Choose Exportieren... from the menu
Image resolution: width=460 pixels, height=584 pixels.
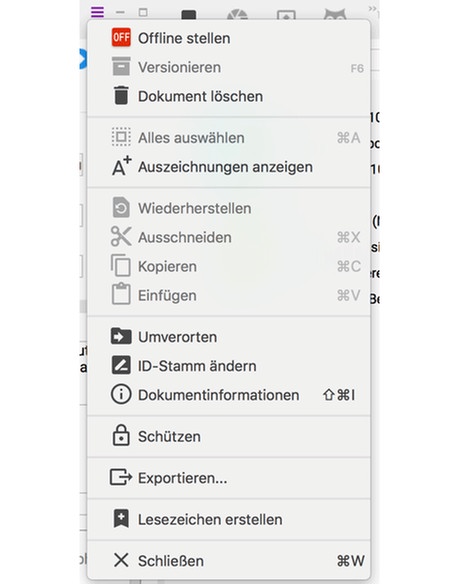coord(229,477)
